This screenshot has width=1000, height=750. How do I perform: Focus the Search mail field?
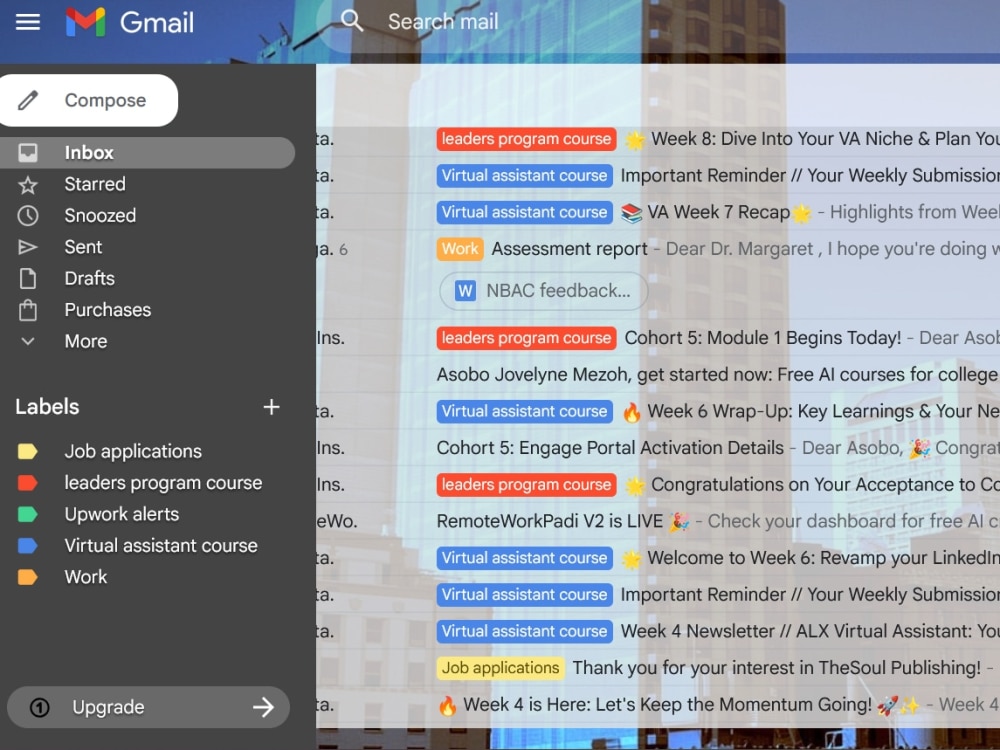click(x=657, y=22)
